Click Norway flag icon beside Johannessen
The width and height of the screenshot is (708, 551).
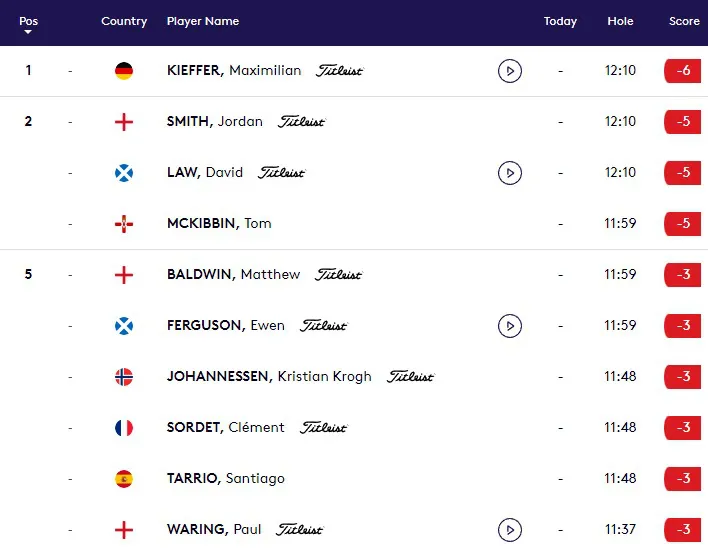pos(124,377)
